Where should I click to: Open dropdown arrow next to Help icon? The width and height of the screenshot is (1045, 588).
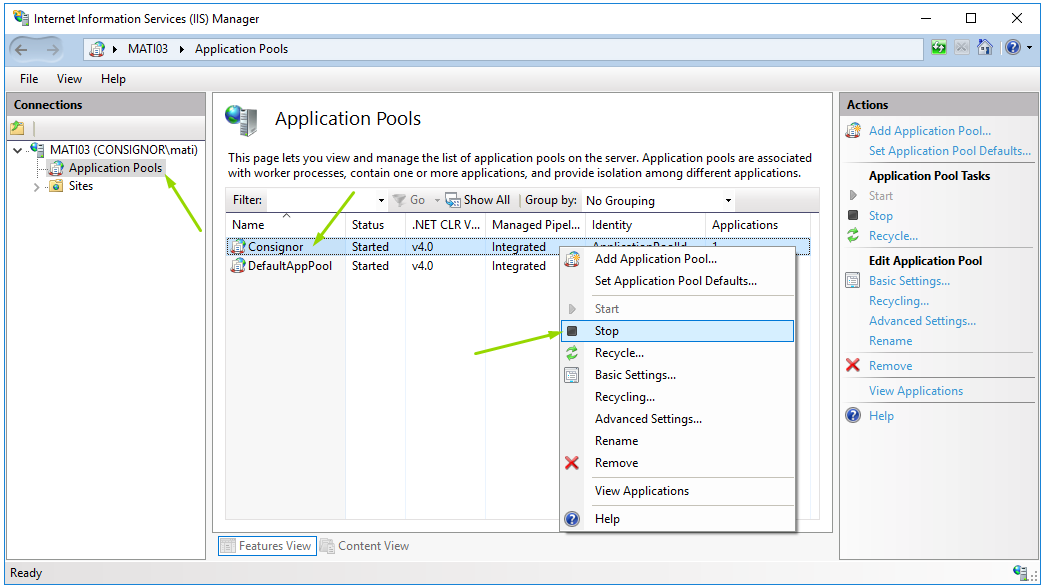pos(1030,48)
